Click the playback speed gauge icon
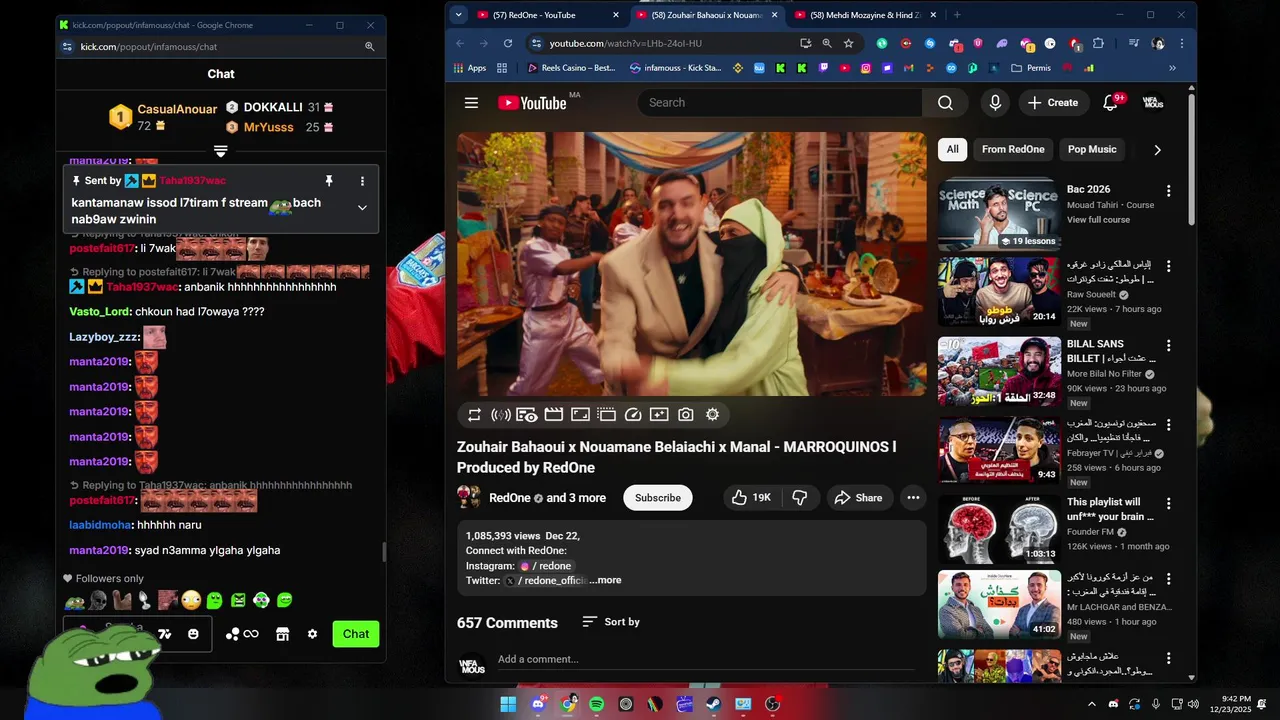This screenshot has width=1280, height=720. click(633, 415)
